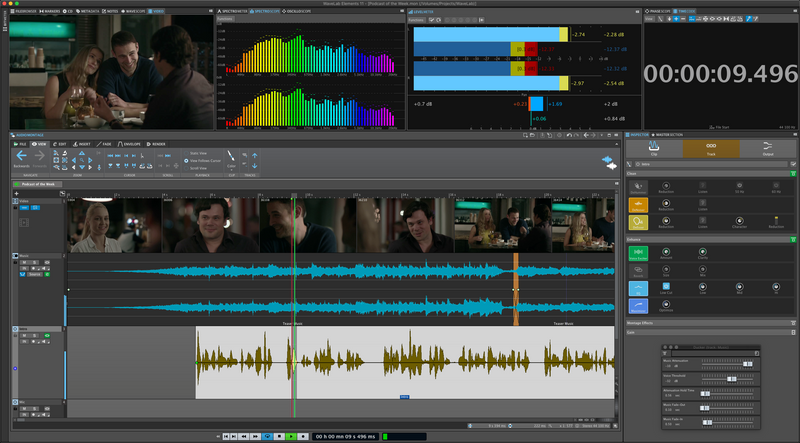Click the Forwards navigate arrow
The height and width of the screenshot is (443, 800).
[x=40, y=156]
